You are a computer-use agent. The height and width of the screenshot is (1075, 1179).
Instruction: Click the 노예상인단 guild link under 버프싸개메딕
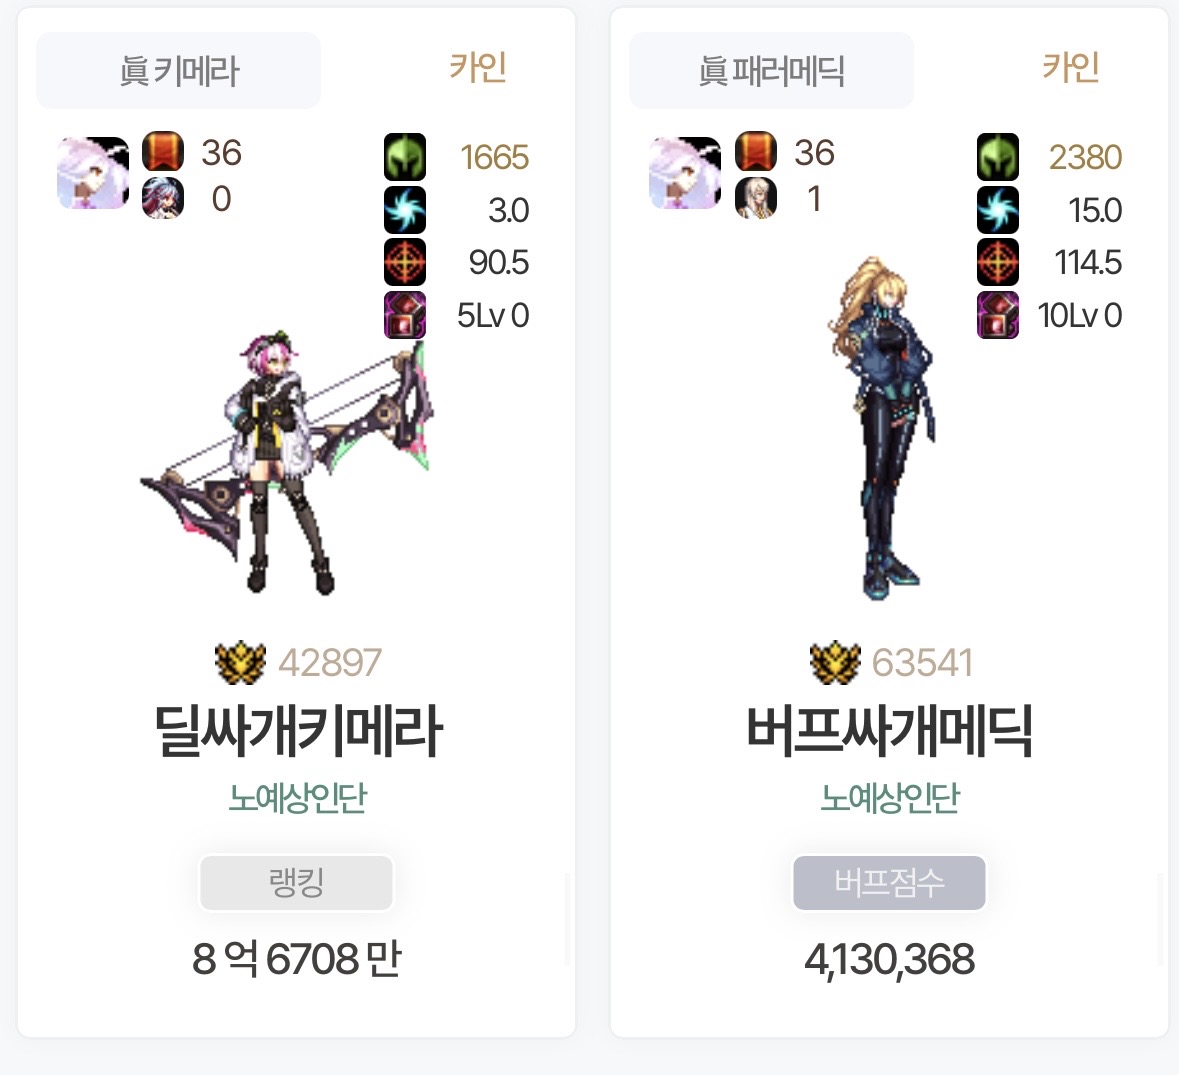[x=890, y=798]
